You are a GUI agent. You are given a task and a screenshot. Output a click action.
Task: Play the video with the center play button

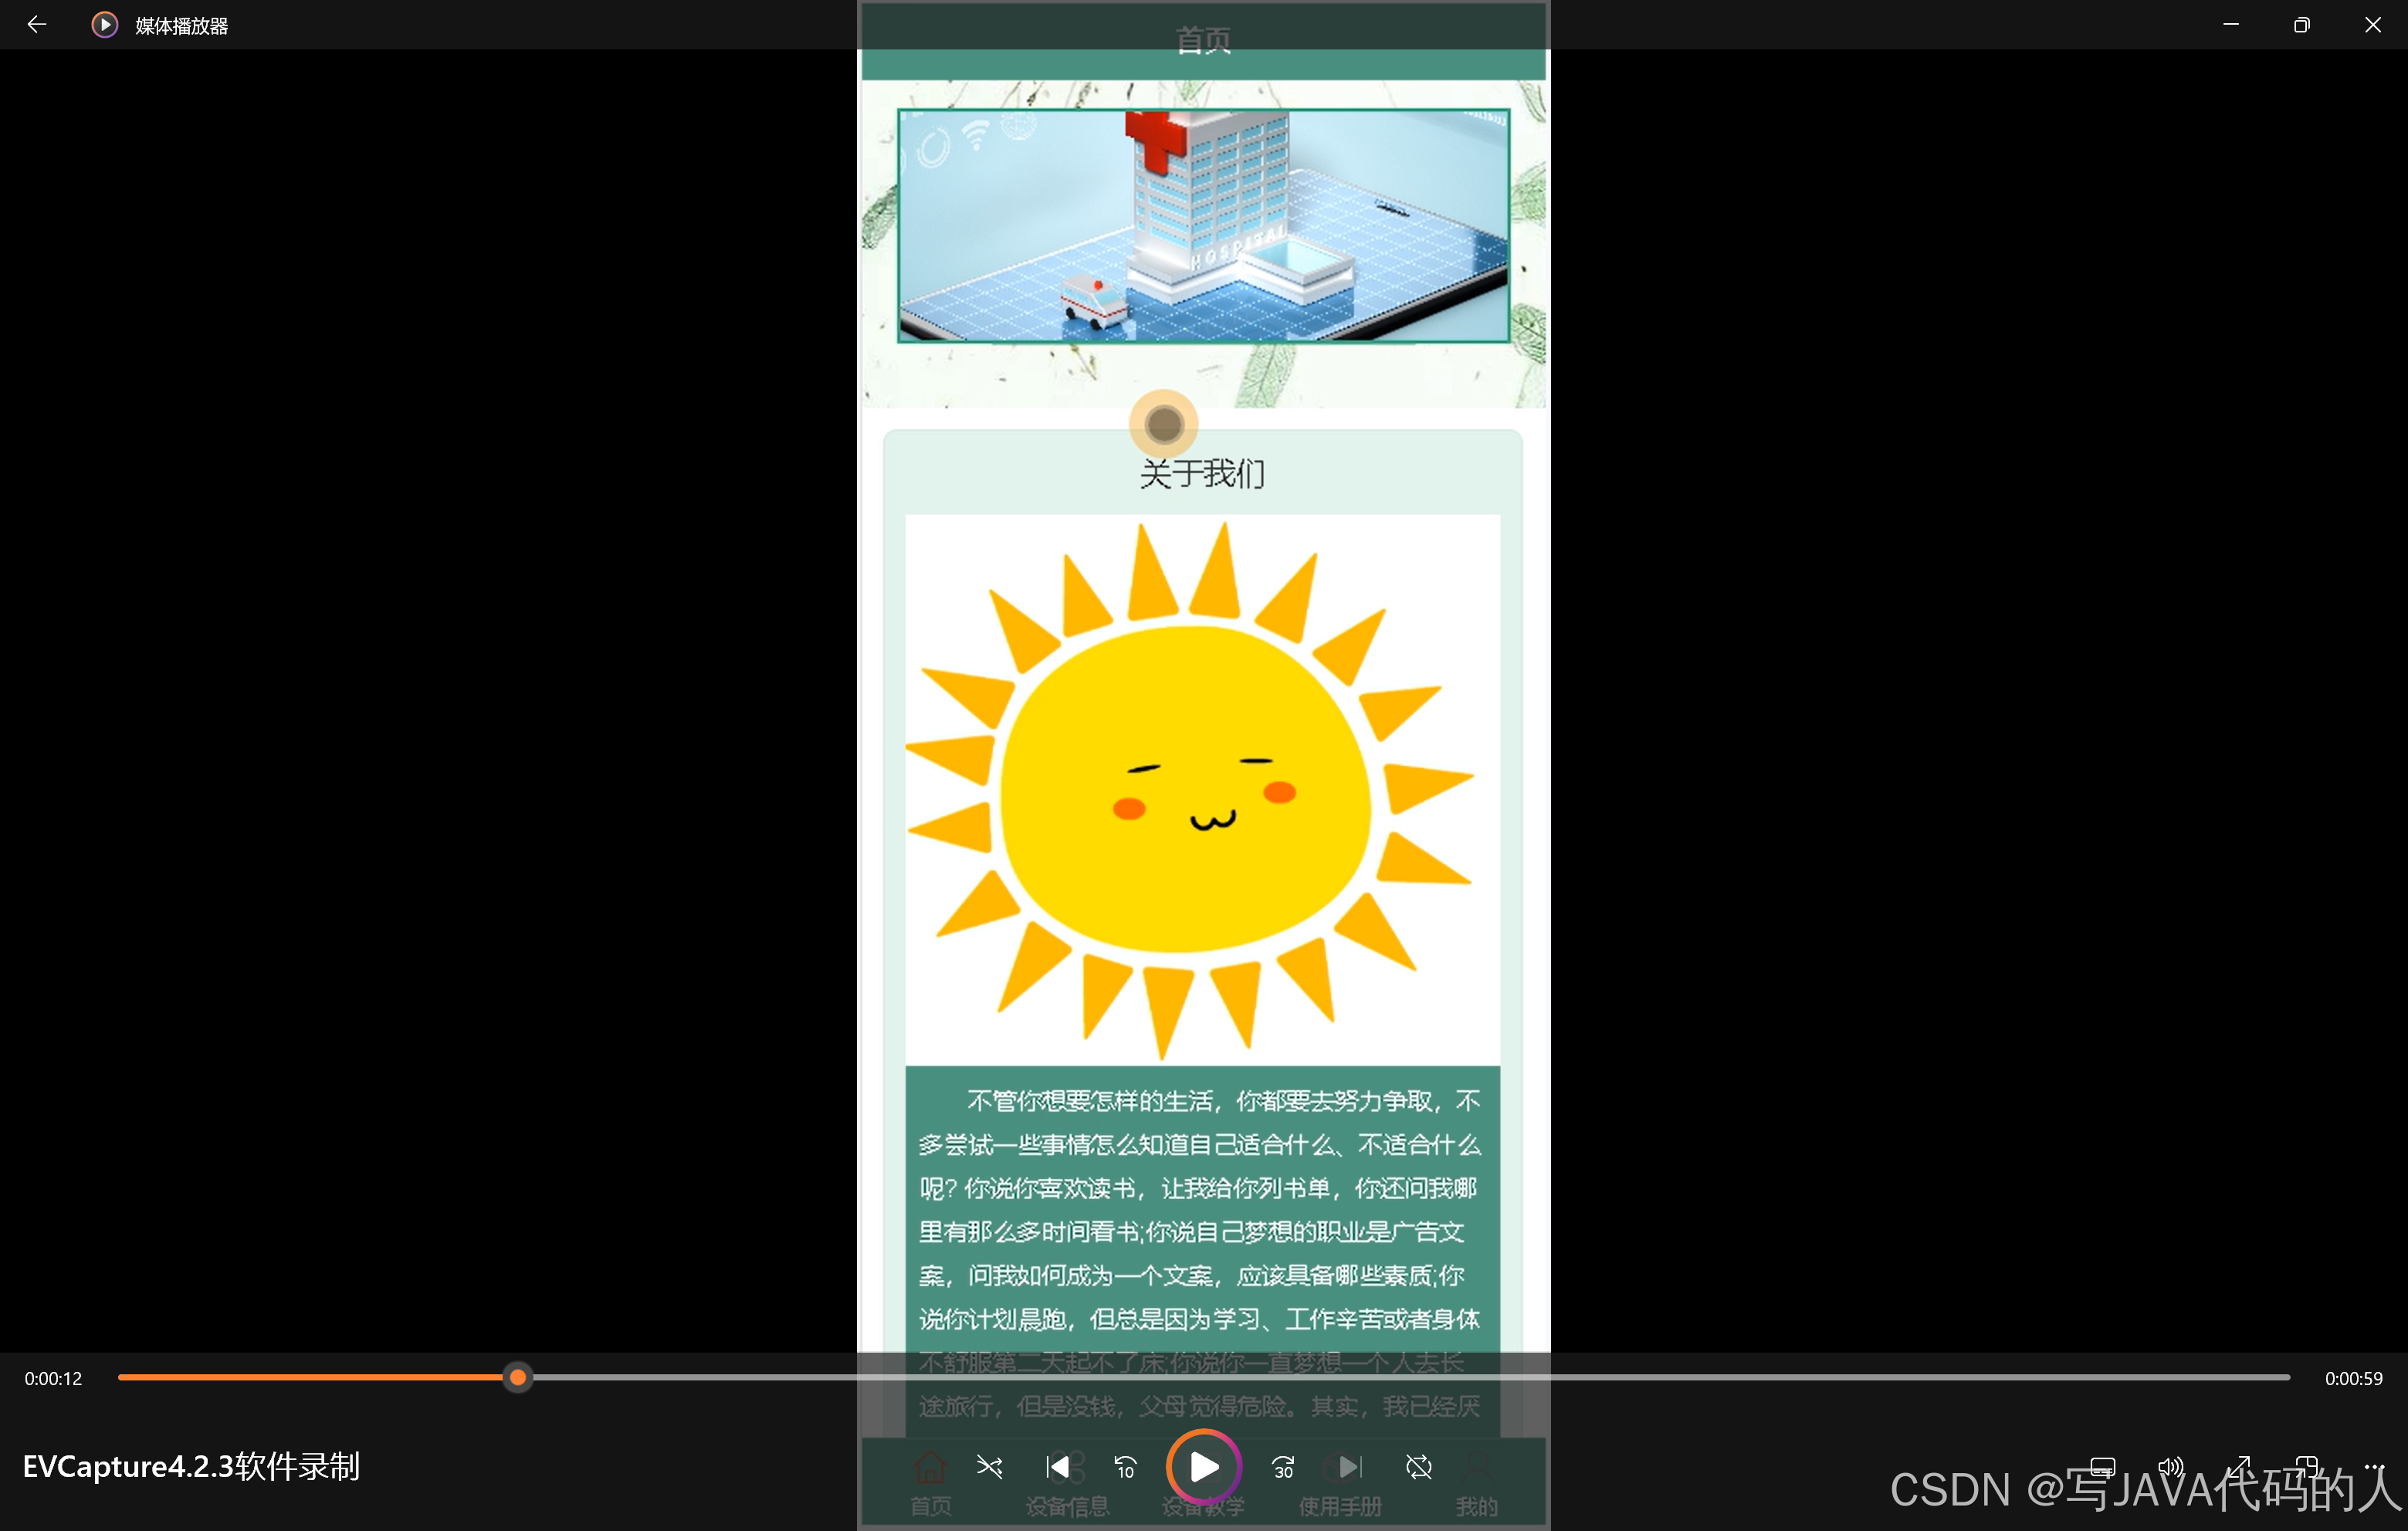point(1204,1467)
